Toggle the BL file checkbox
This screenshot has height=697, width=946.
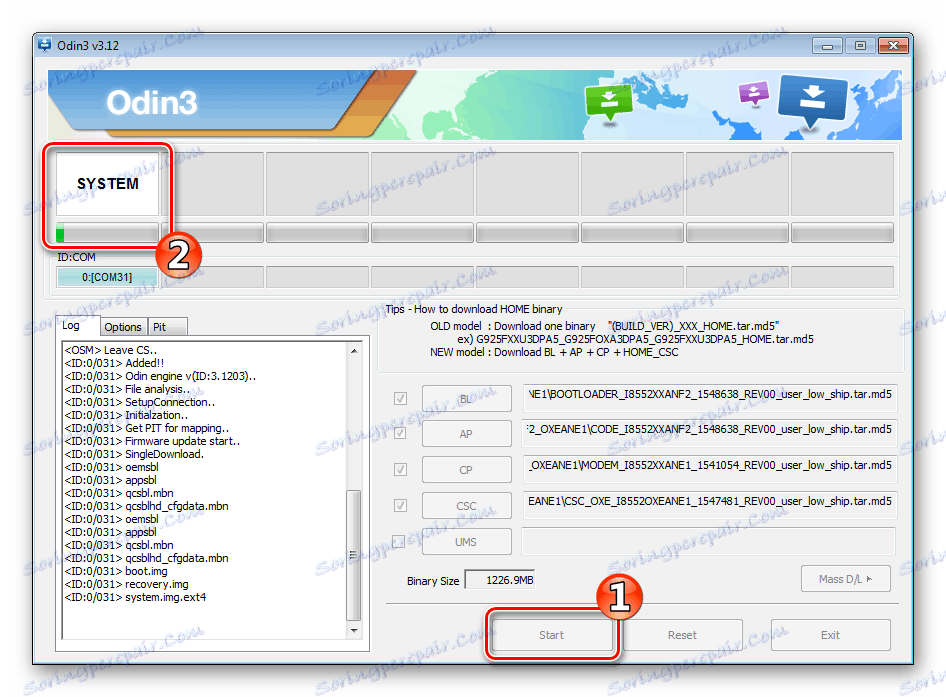click(400, 398)
